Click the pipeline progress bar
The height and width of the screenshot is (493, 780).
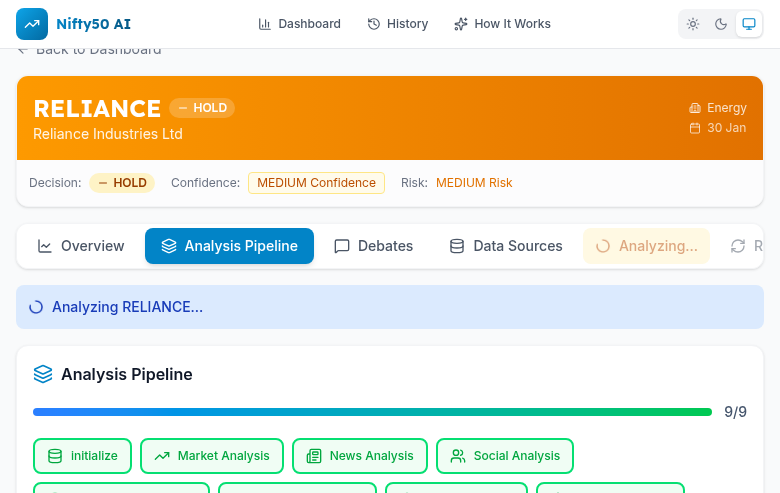[372, 412]
